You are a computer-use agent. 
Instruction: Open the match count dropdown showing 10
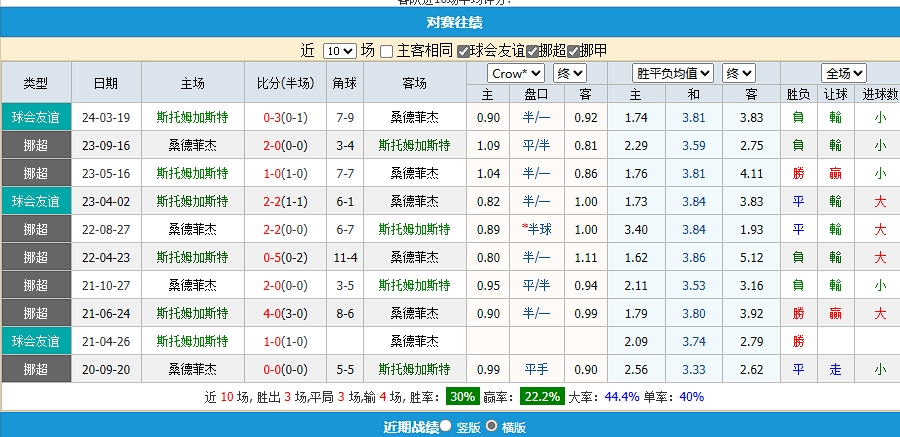click(339, 50)
